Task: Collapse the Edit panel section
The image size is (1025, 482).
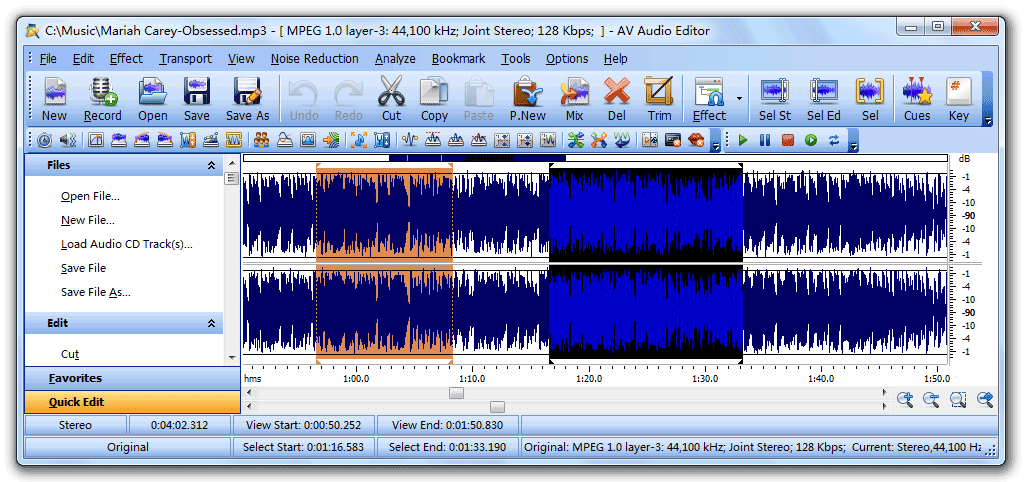Action: [x=211, y=324]
